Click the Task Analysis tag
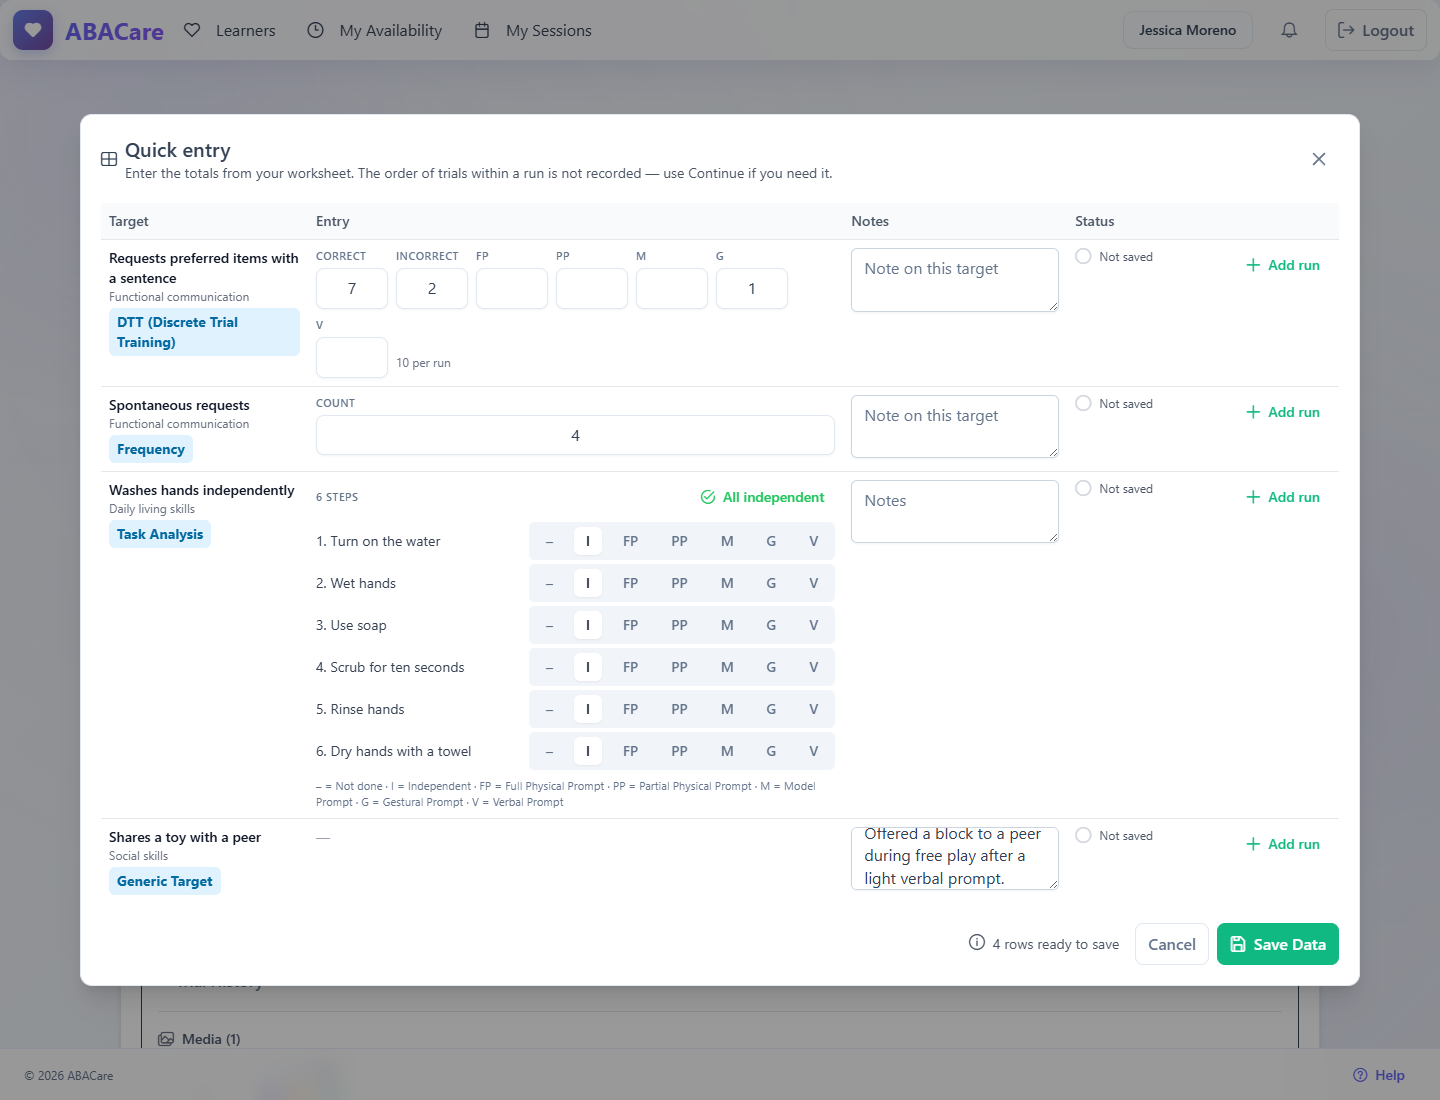The image size is (1440, 1100). [x=160, y=534]
